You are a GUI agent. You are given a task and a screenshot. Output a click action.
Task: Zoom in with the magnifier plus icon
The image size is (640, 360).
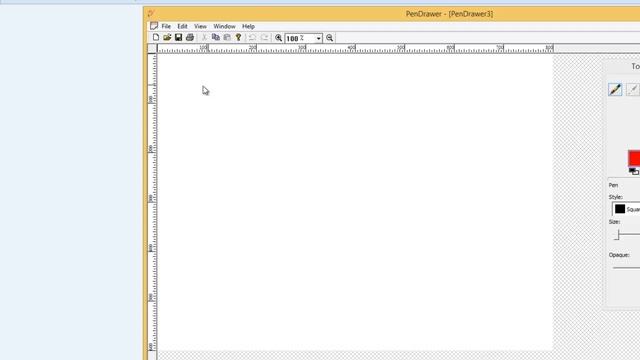pyautogui.click(x=278, y=38)
